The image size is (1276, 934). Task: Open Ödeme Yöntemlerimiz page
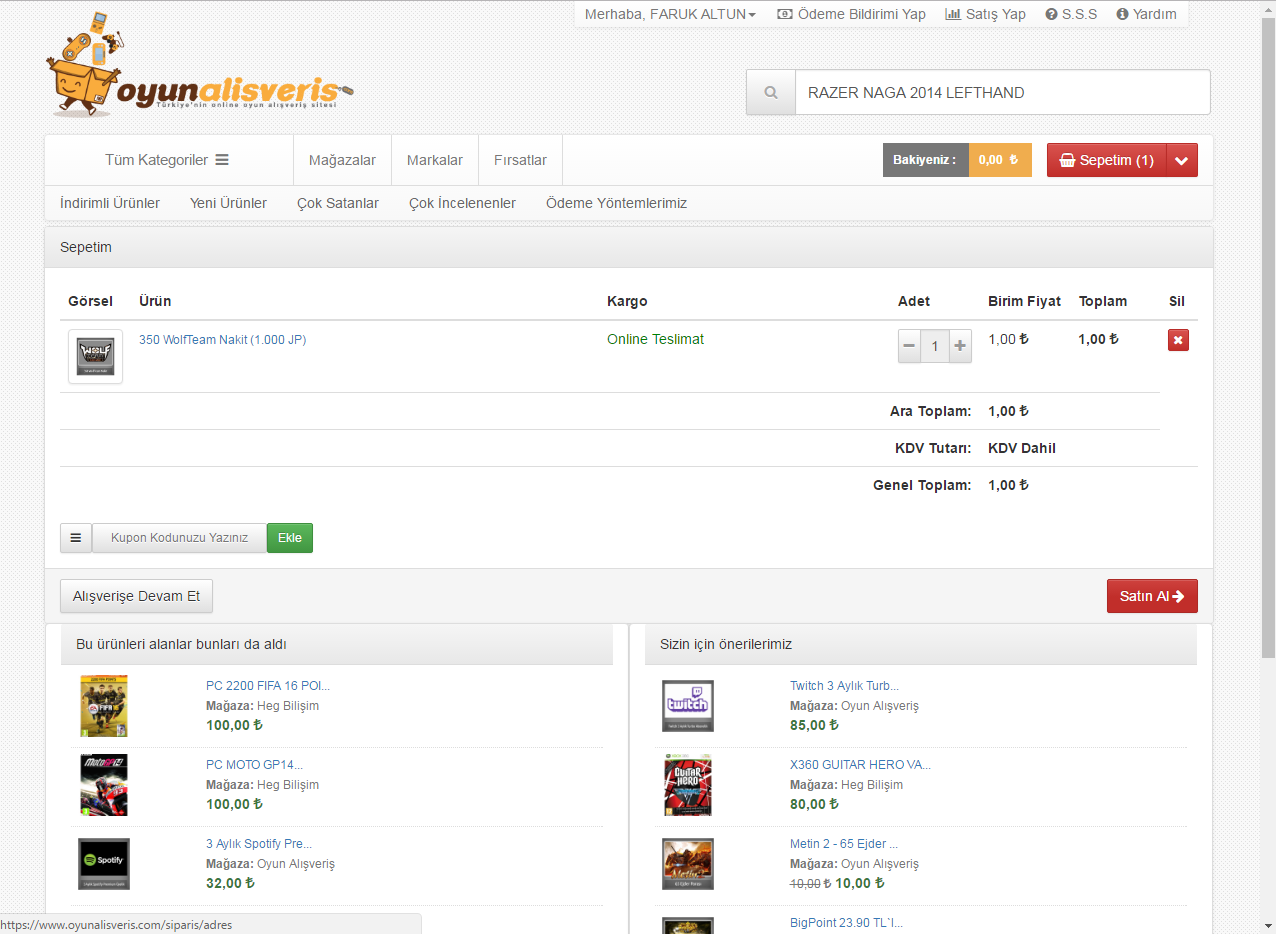[x=616, y=203]
